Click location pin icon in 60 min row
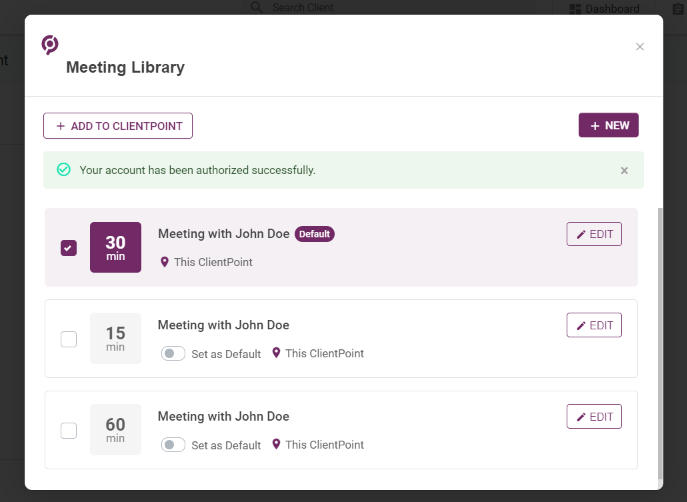 [x=276, y=444]
